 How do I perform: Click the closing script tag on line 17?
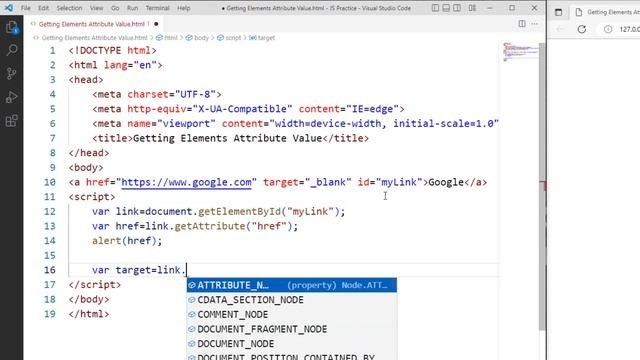[x=95, y=284]
